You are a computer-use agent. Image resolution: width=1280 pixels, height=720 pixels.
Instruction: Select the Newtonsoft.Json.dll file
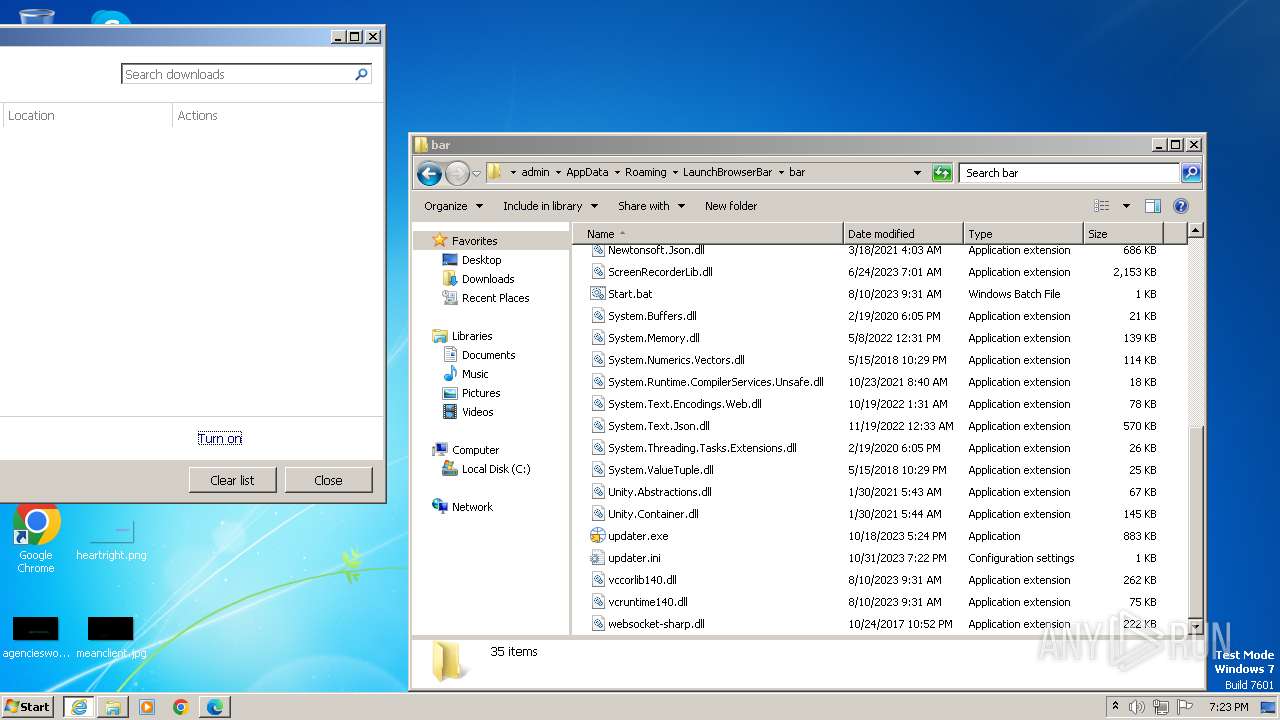coord(656,250)
